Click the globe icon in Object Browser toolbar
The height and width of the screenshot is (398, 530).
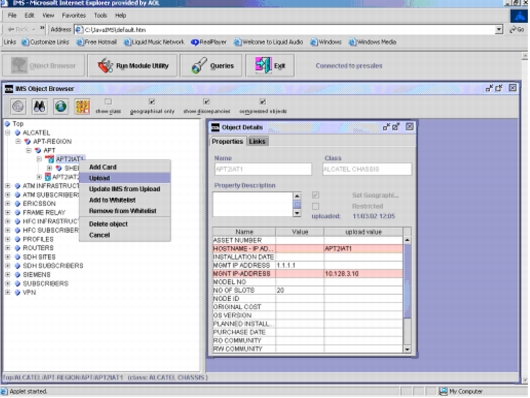[x=61, y=107]
